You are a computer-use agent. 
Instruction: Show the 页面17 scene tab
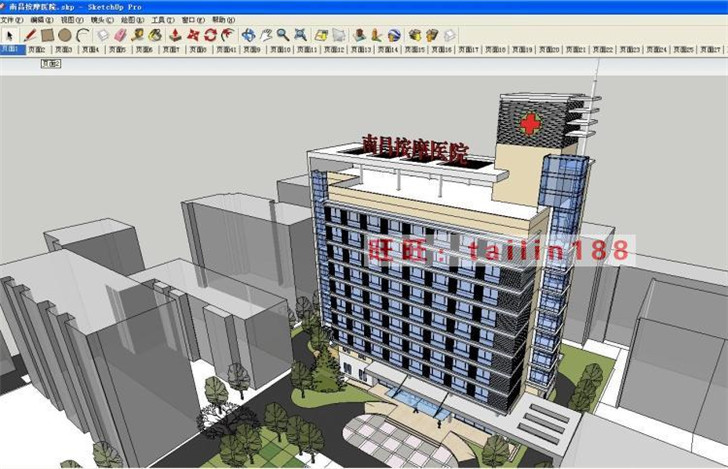click(x=468, y=49)
